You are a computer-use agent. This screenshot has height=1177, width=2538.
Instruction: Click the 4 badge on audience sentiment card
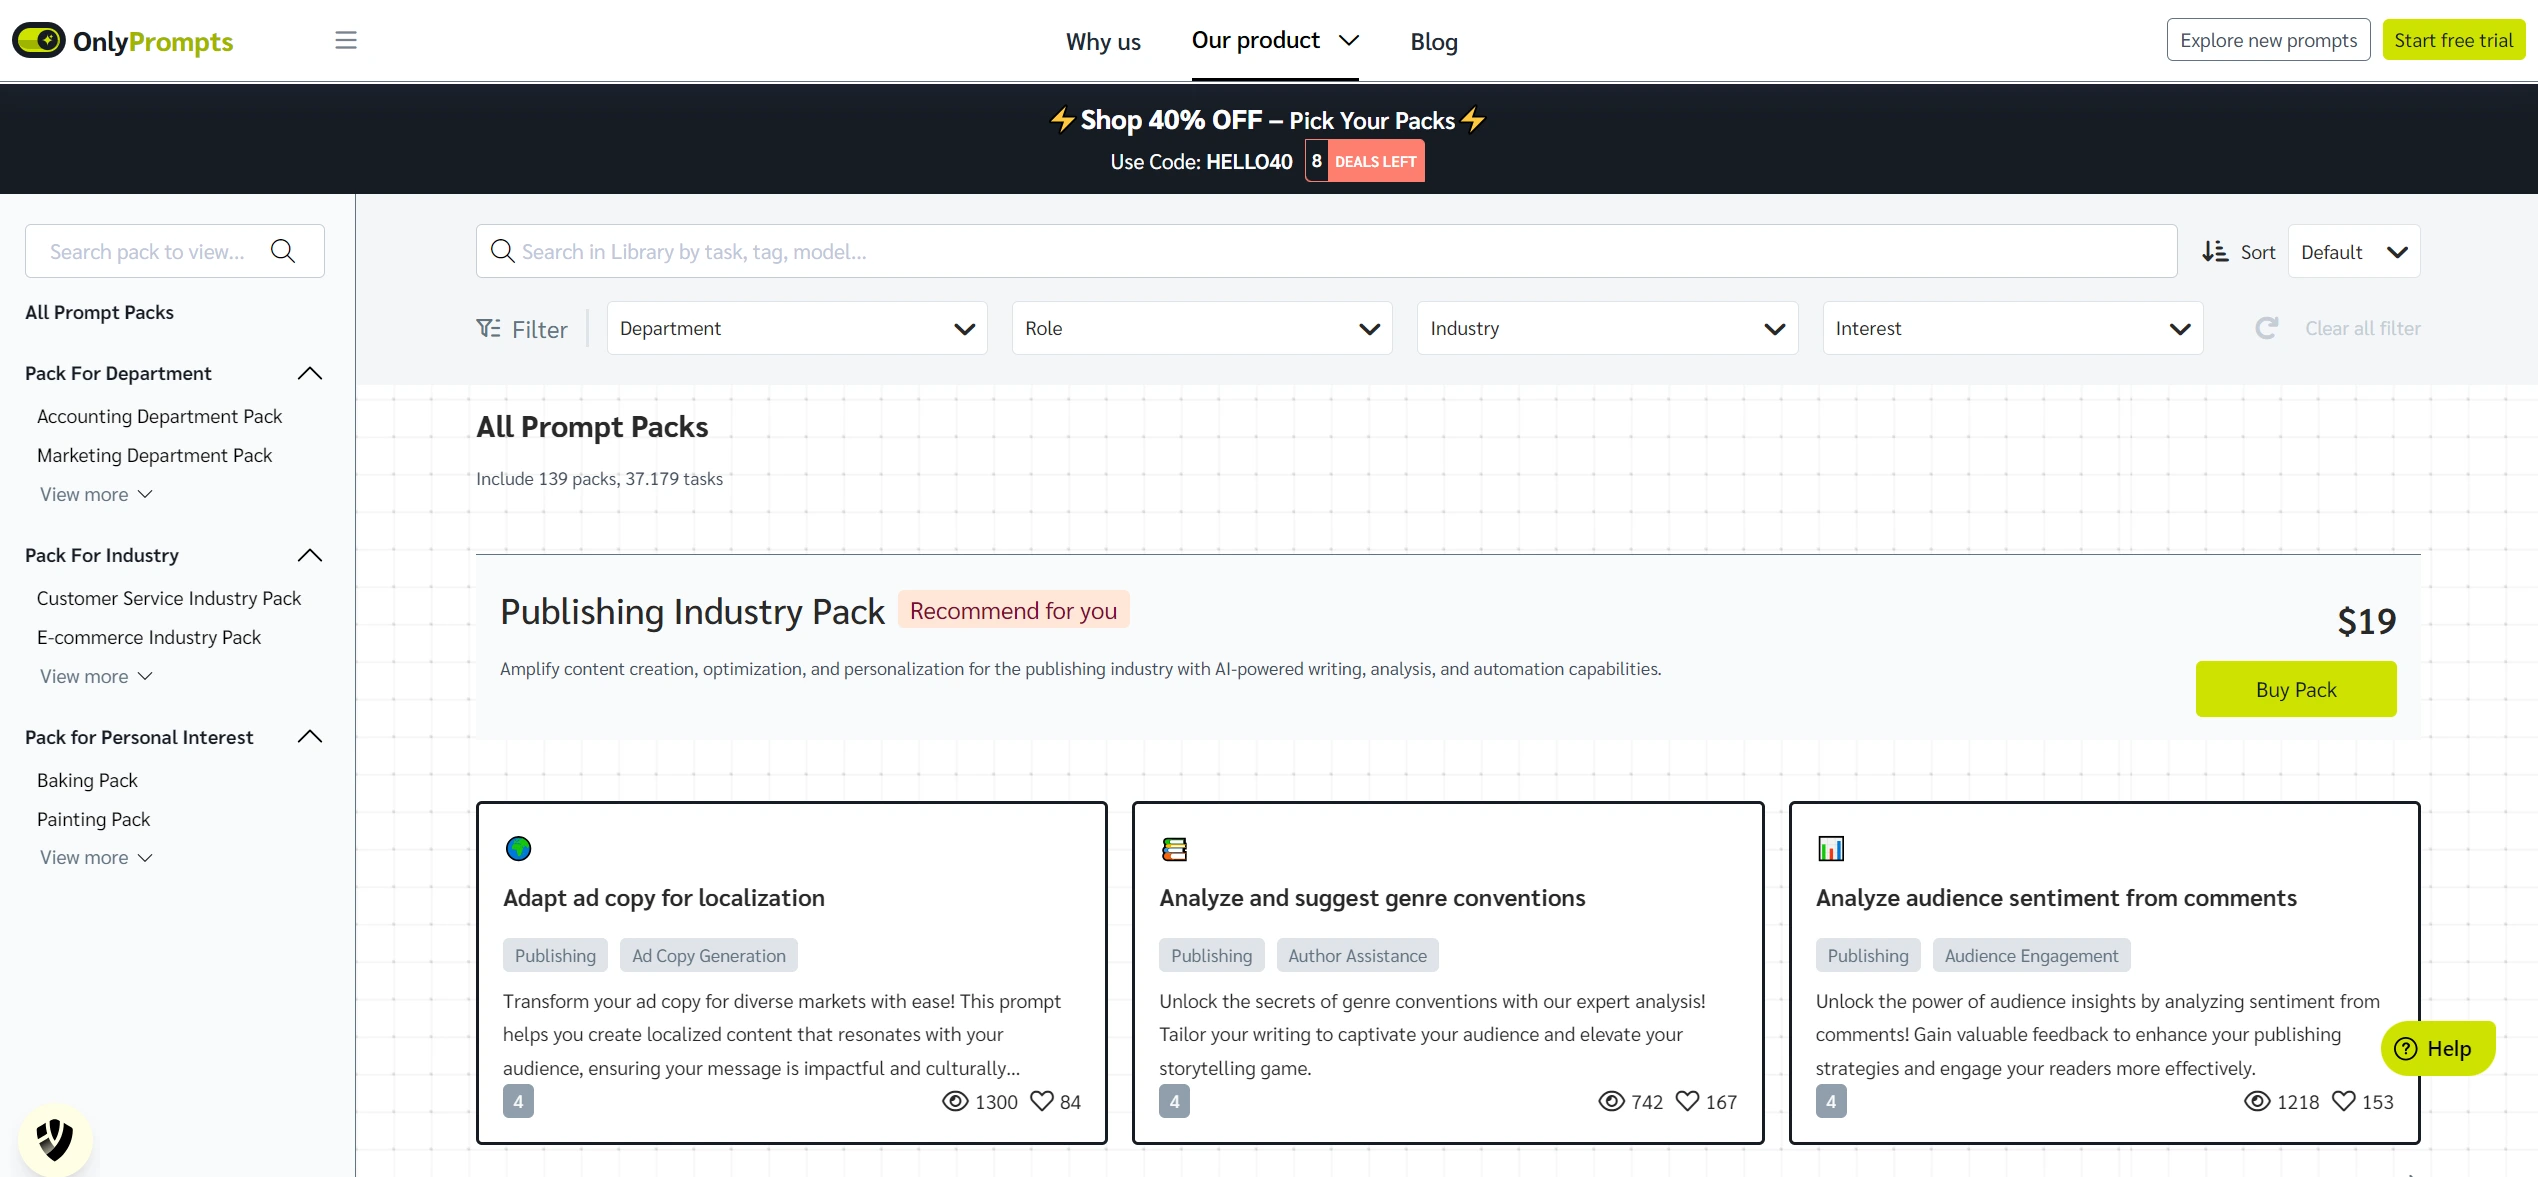1831,1101
